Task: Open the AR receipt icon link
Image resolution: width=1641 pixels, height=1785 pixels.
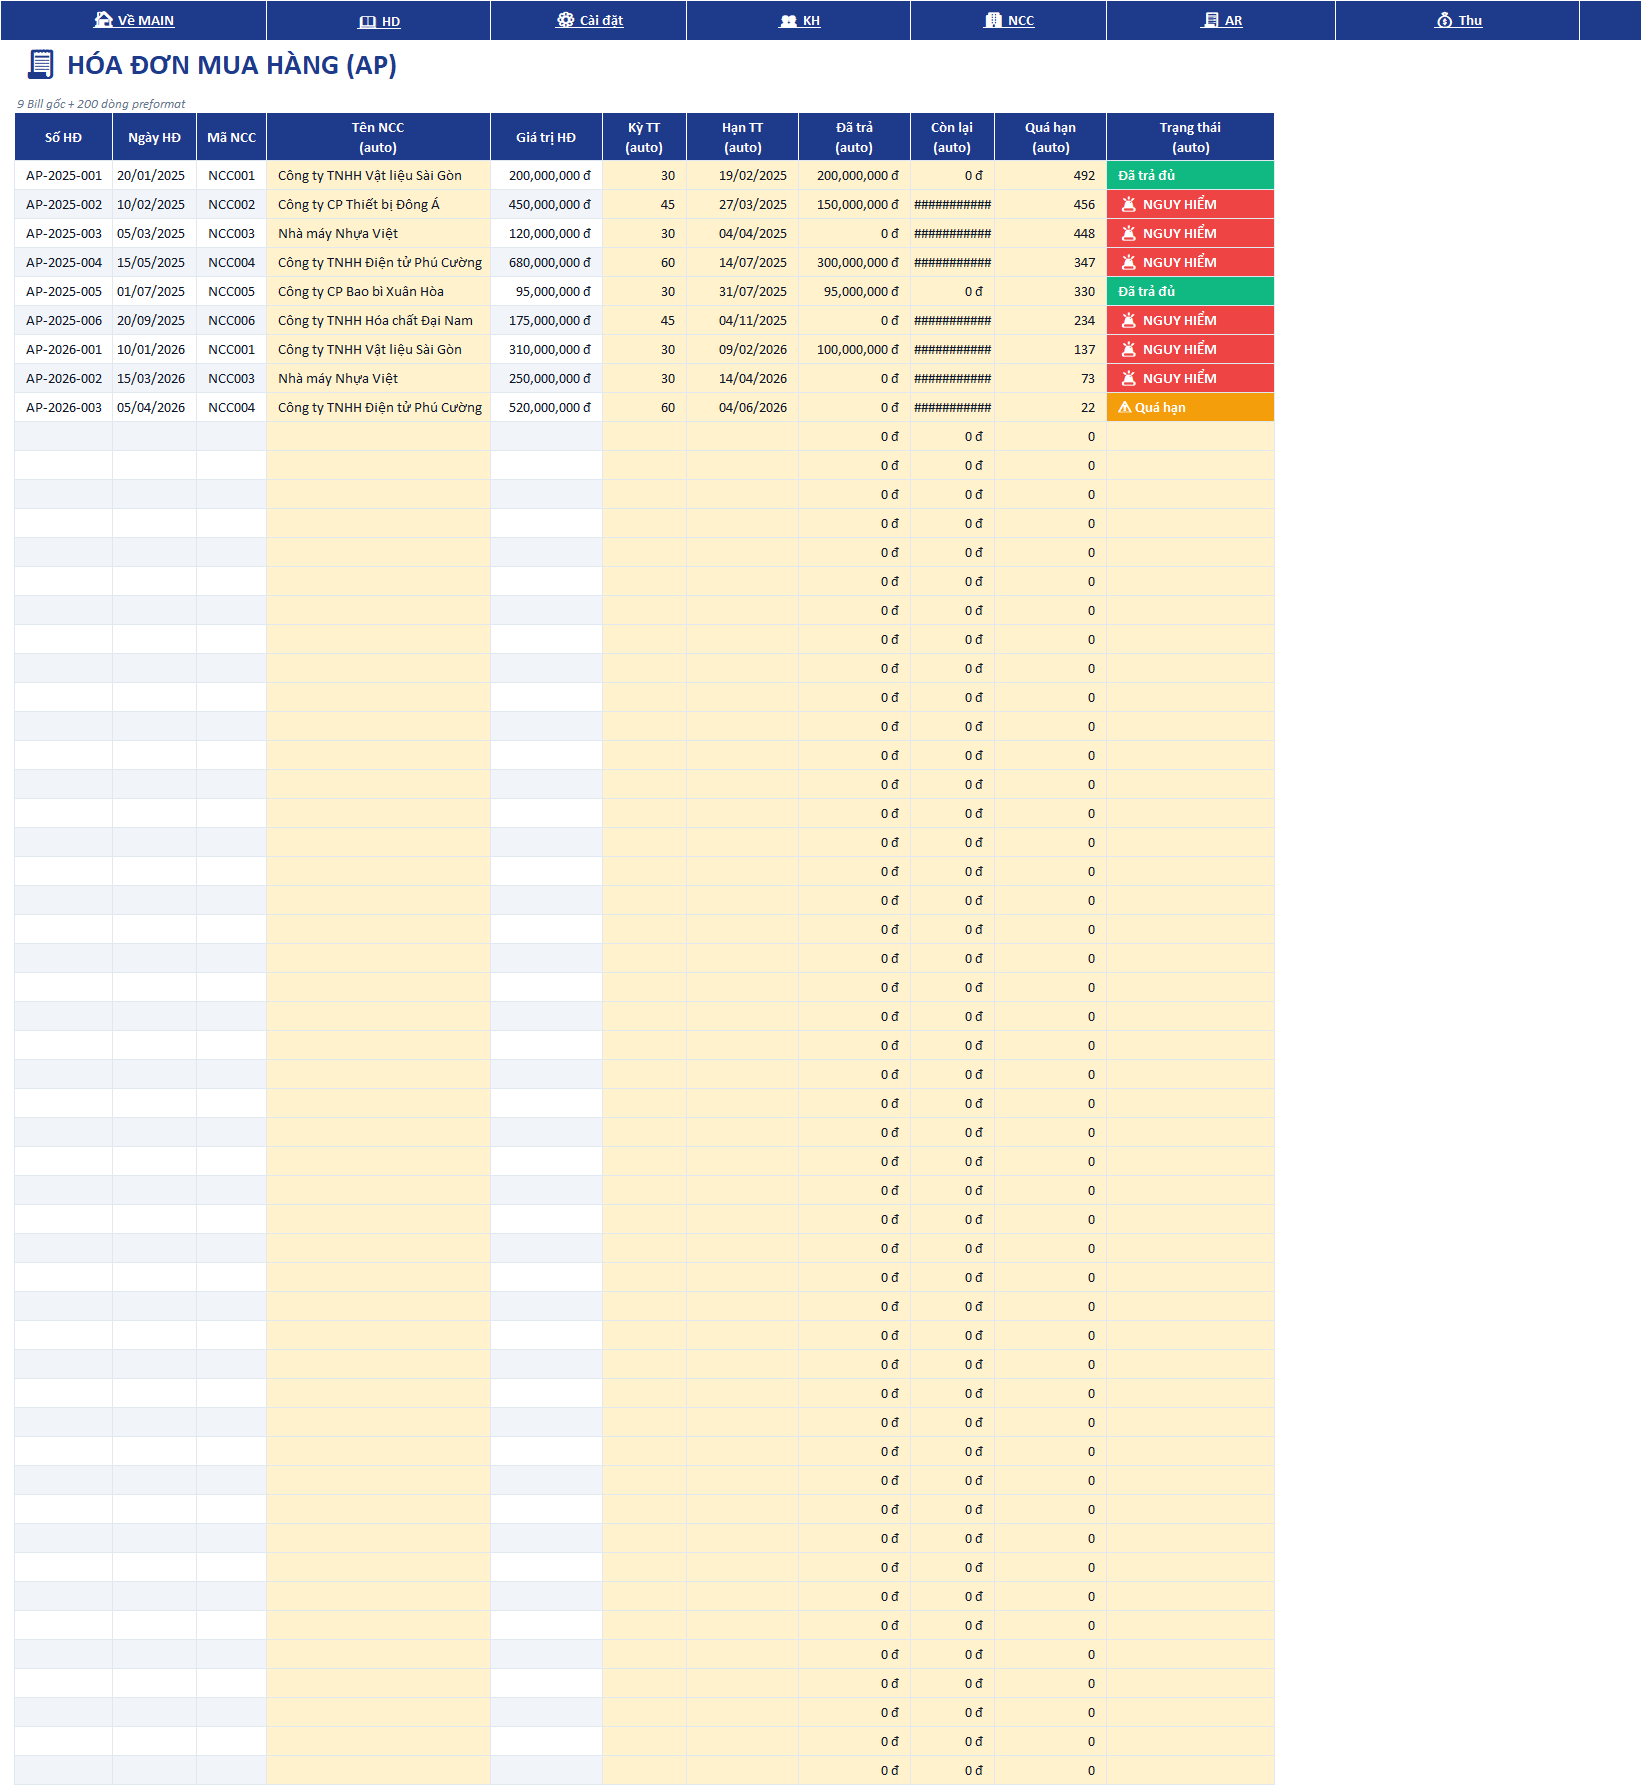Action: [1221, 20]
